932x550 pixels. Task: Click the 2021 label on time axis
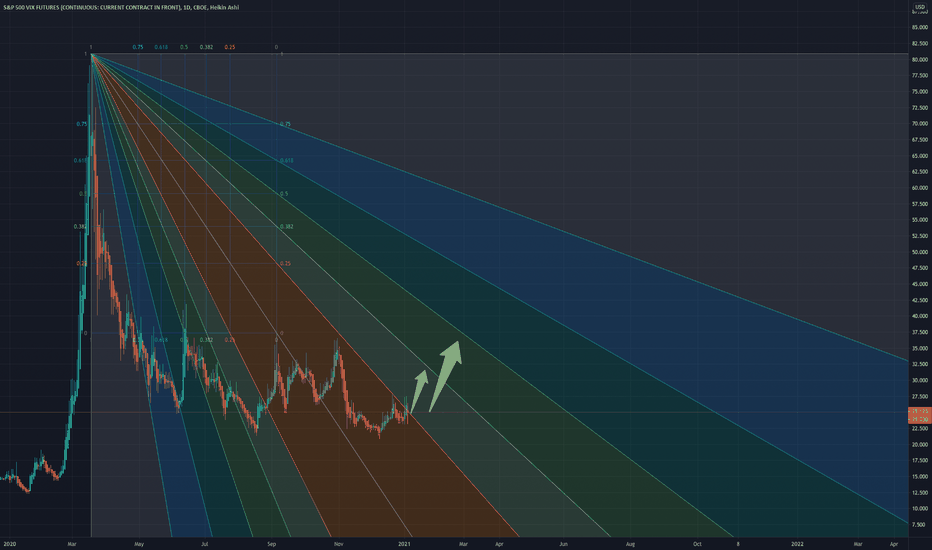[404, 544]
